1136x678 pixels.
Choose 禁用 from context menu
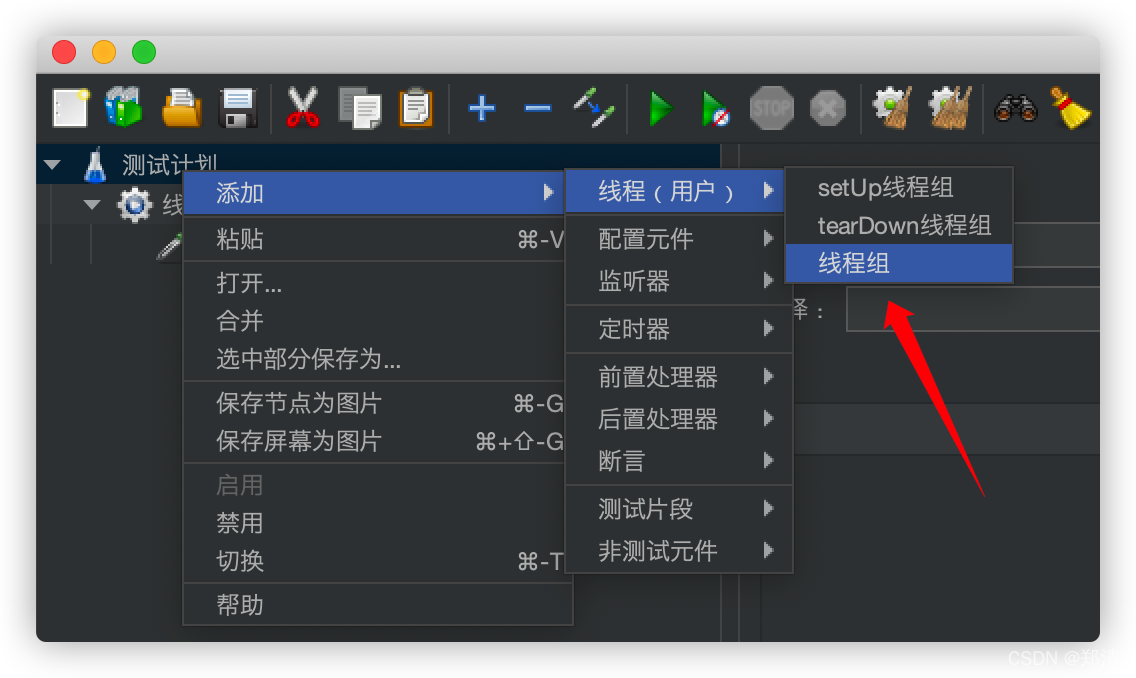coord(374,523)
